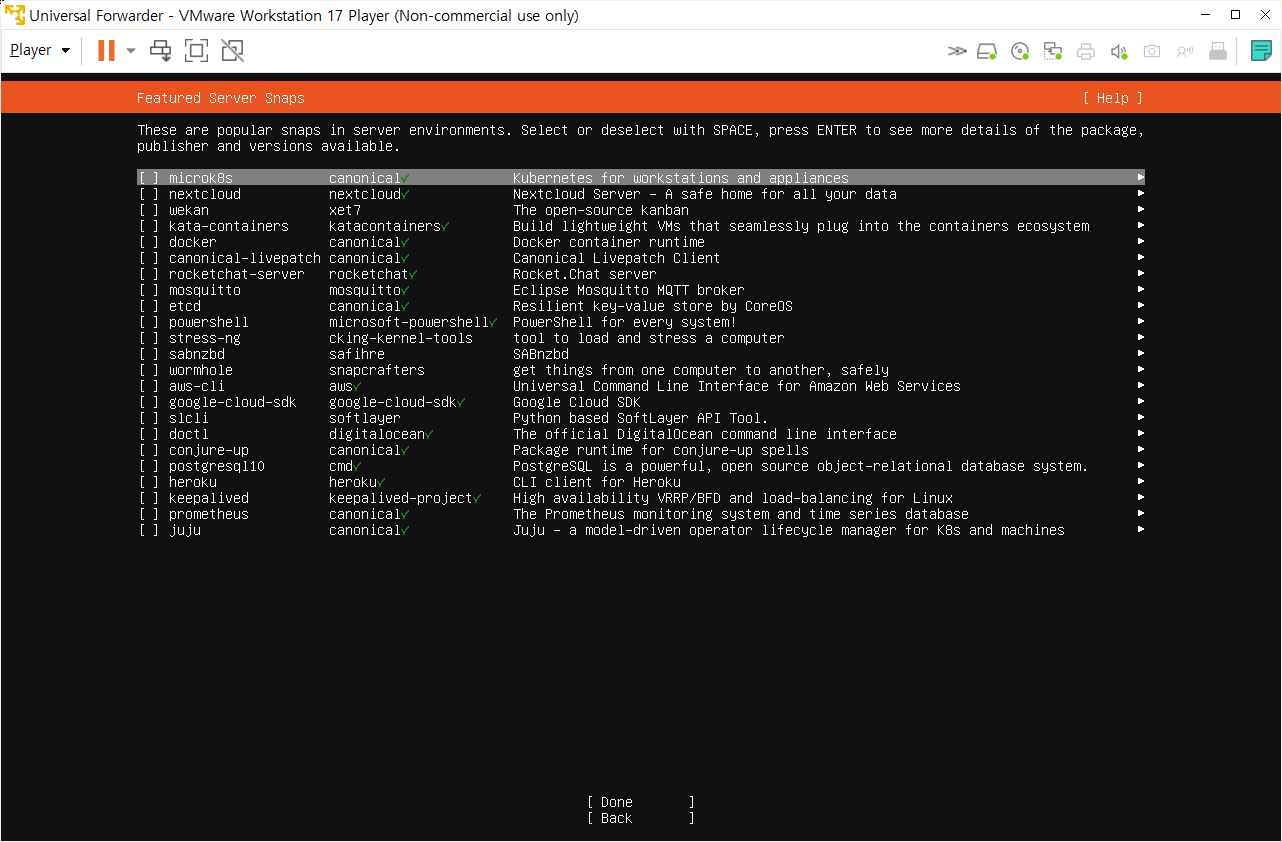
Task: Toggle the canonical-livepatch snap checkbox
Action: (x=149, y=258)
